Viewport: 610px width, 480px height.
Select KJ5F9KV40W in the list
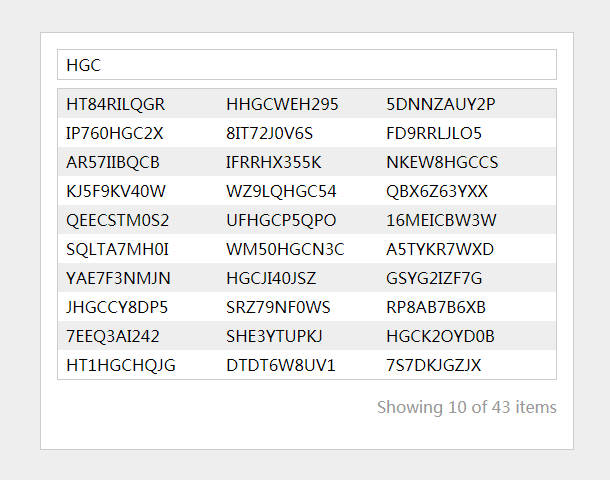click(116, 191)
